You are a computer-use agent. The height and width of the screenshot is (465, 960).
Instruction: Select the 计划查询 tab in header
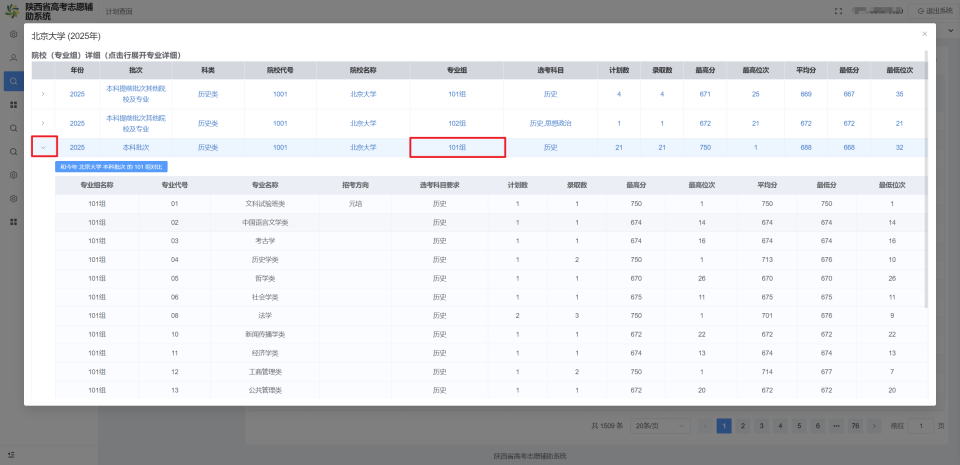pyautogui.click(x=119, y=12)
